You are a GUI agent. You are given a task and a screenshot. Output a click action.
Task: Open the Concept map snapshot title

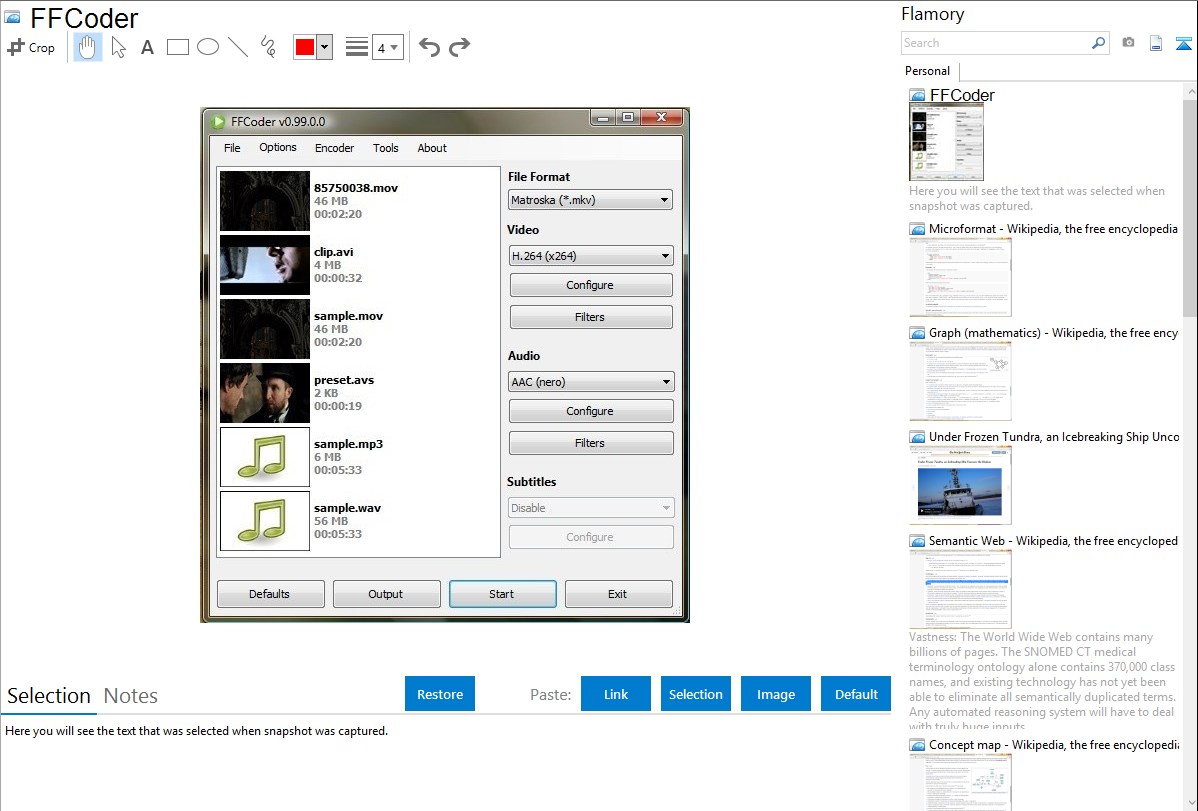click(1053, 744)
